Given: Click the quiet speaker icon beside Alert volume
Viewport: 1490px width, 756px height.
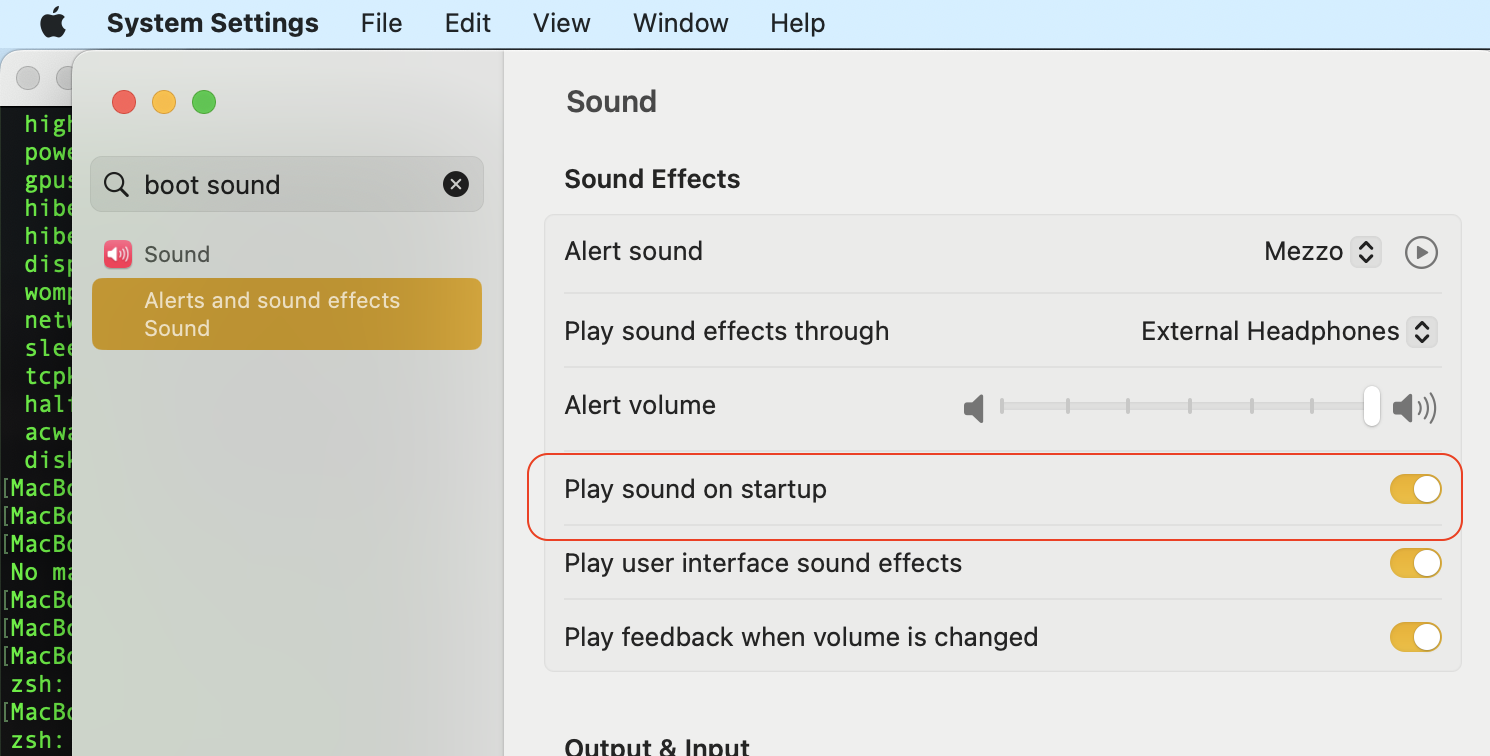Looking at the screenshot, I should 974,408.
